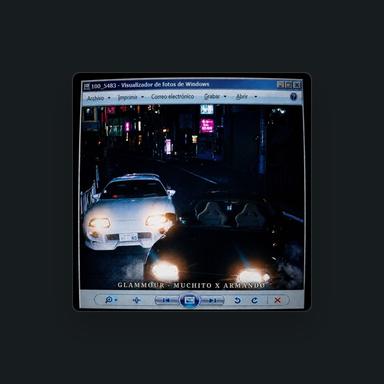Click the fit-to-window actual size icon

click(x=136, y=300)
